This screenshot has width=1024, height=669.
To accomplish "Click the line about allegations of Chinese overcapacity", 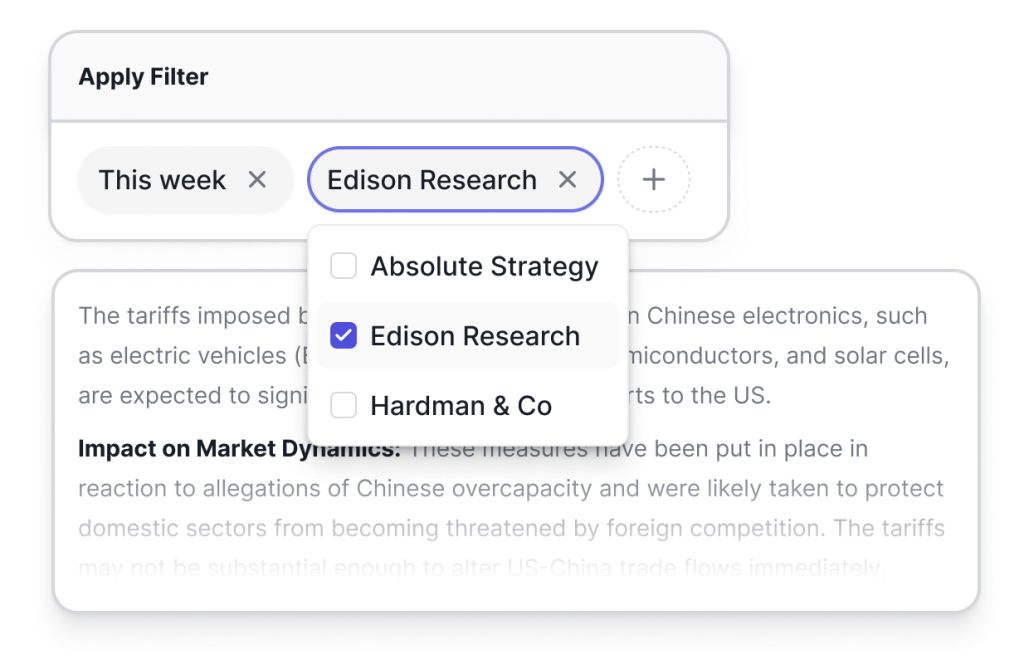I will coord(510,489).
